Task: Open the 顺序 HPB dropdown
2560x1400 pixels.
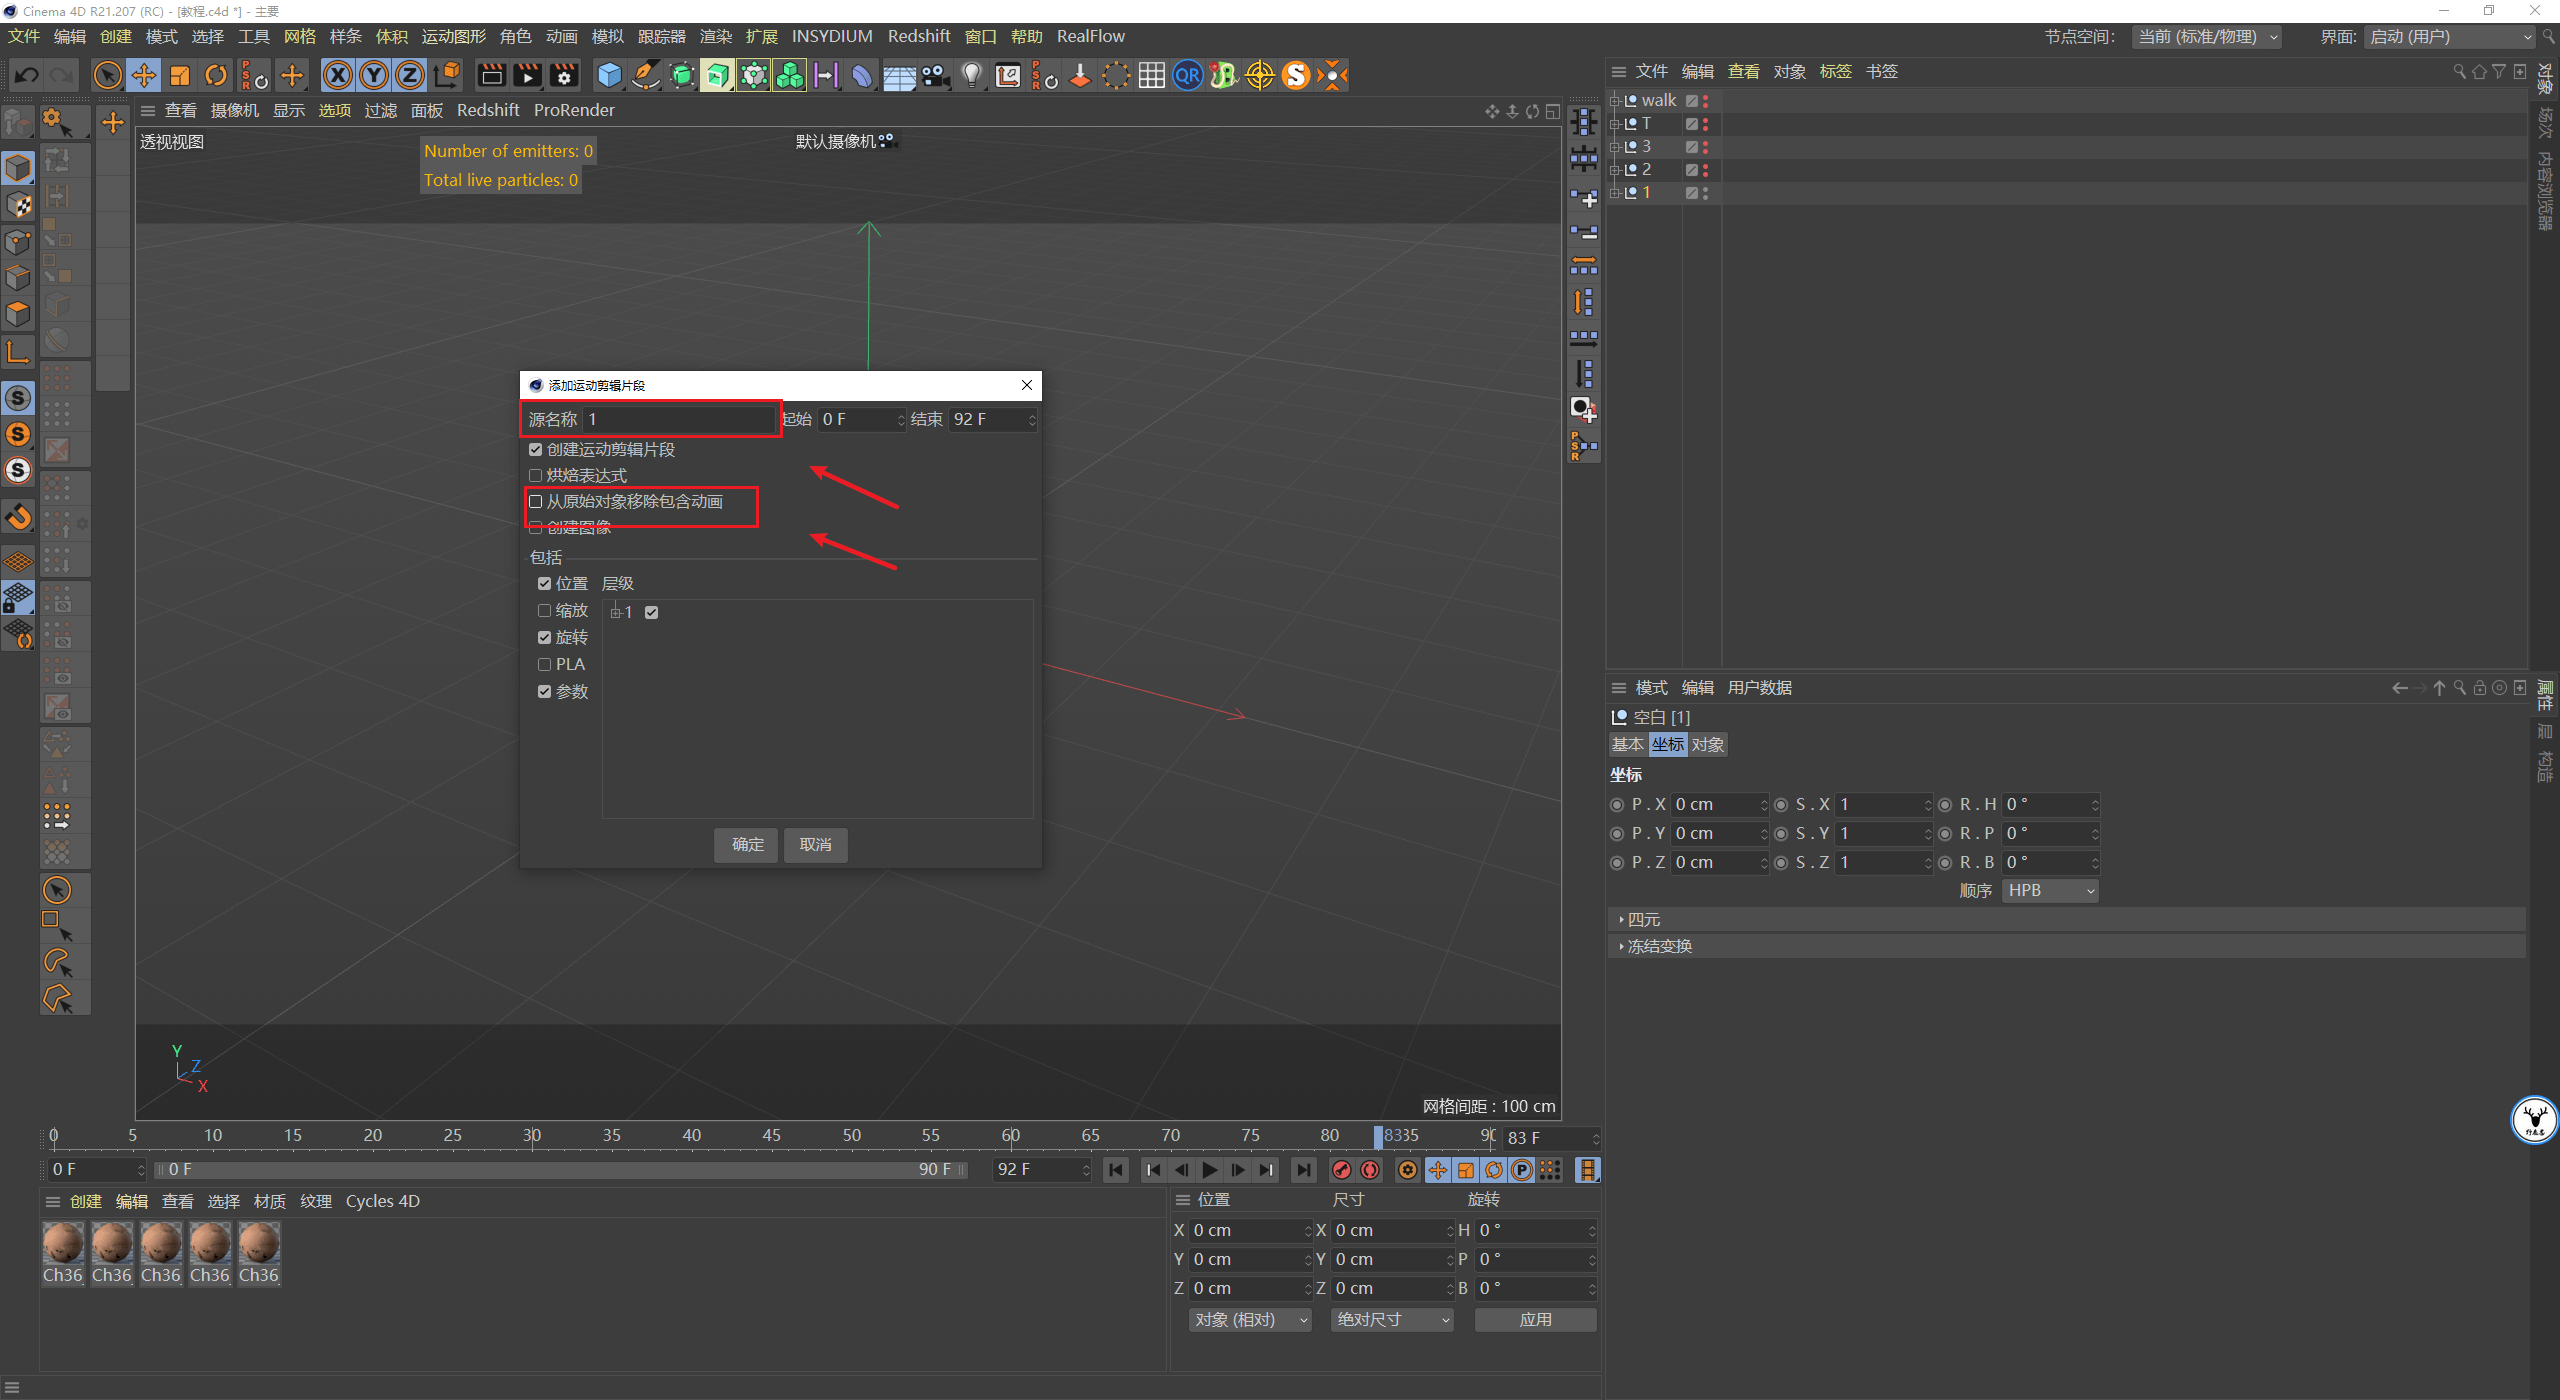Action: click(x=2050, y=890)
